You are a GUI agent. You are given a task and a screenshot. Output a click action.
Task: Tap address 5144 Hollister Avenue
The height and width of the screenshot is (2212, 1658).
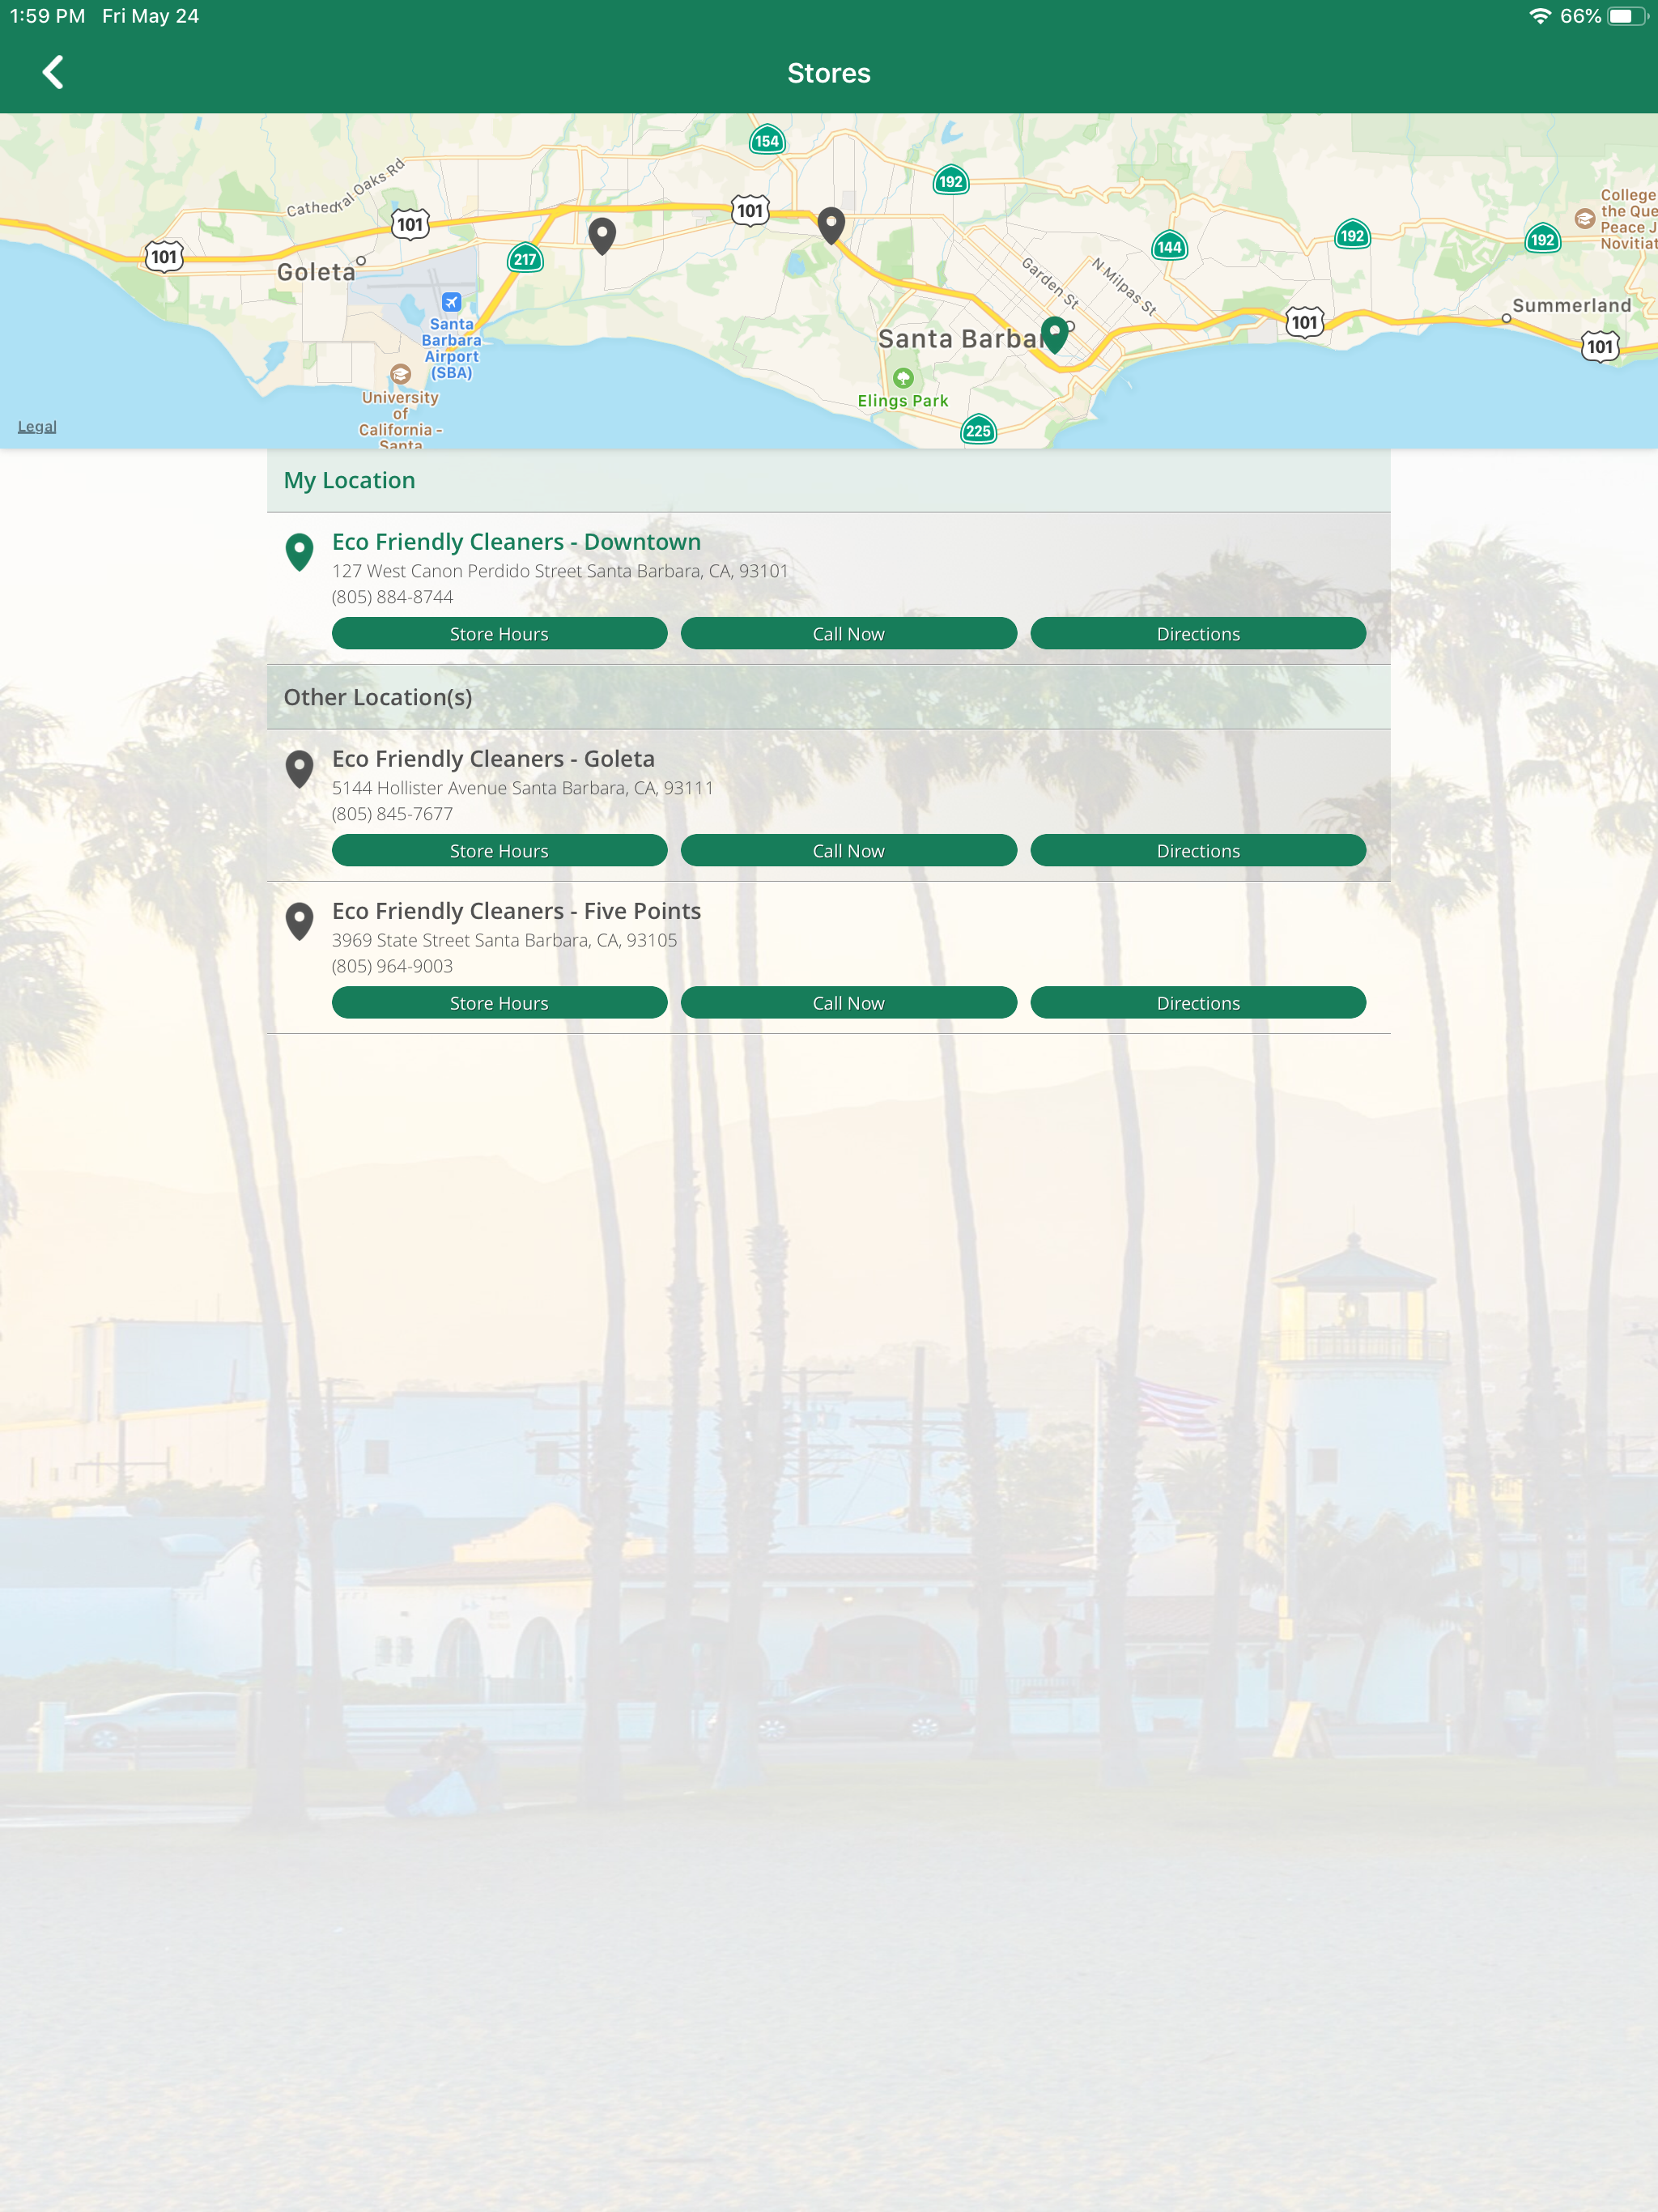(522, 788)
